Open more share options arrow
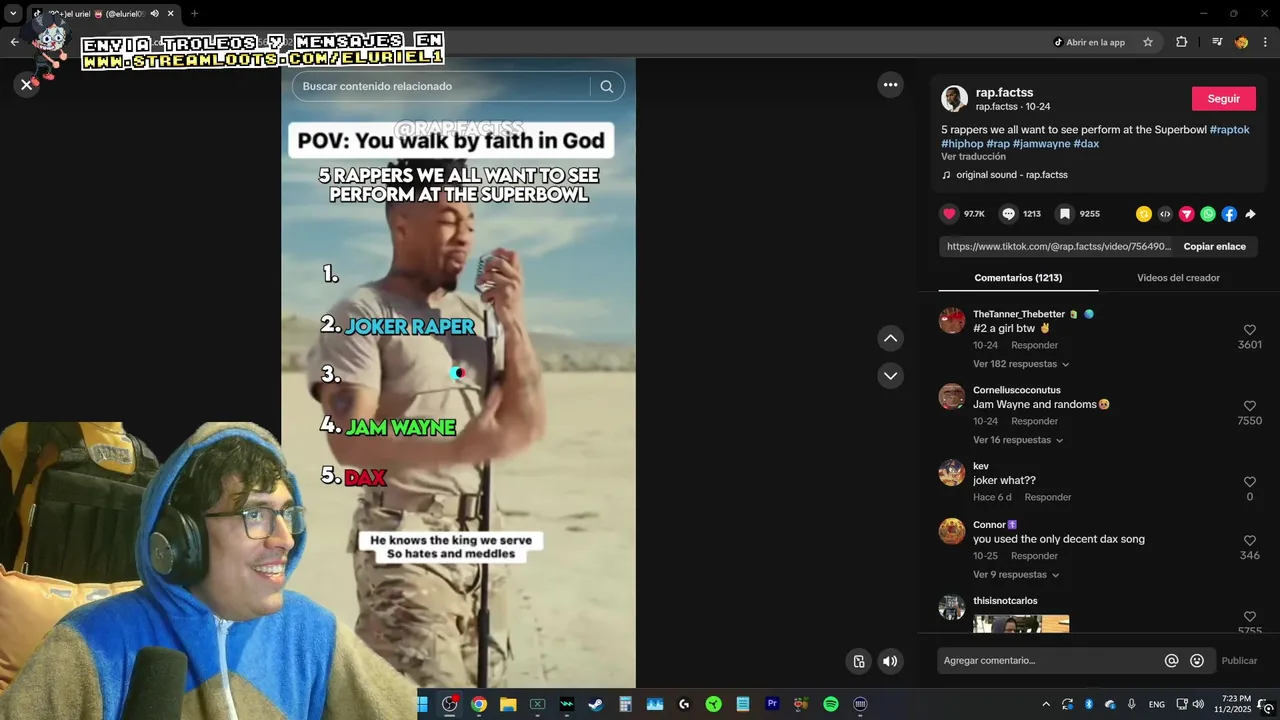This screenshot has height=720, width=1280. [x=1250, y=214]
